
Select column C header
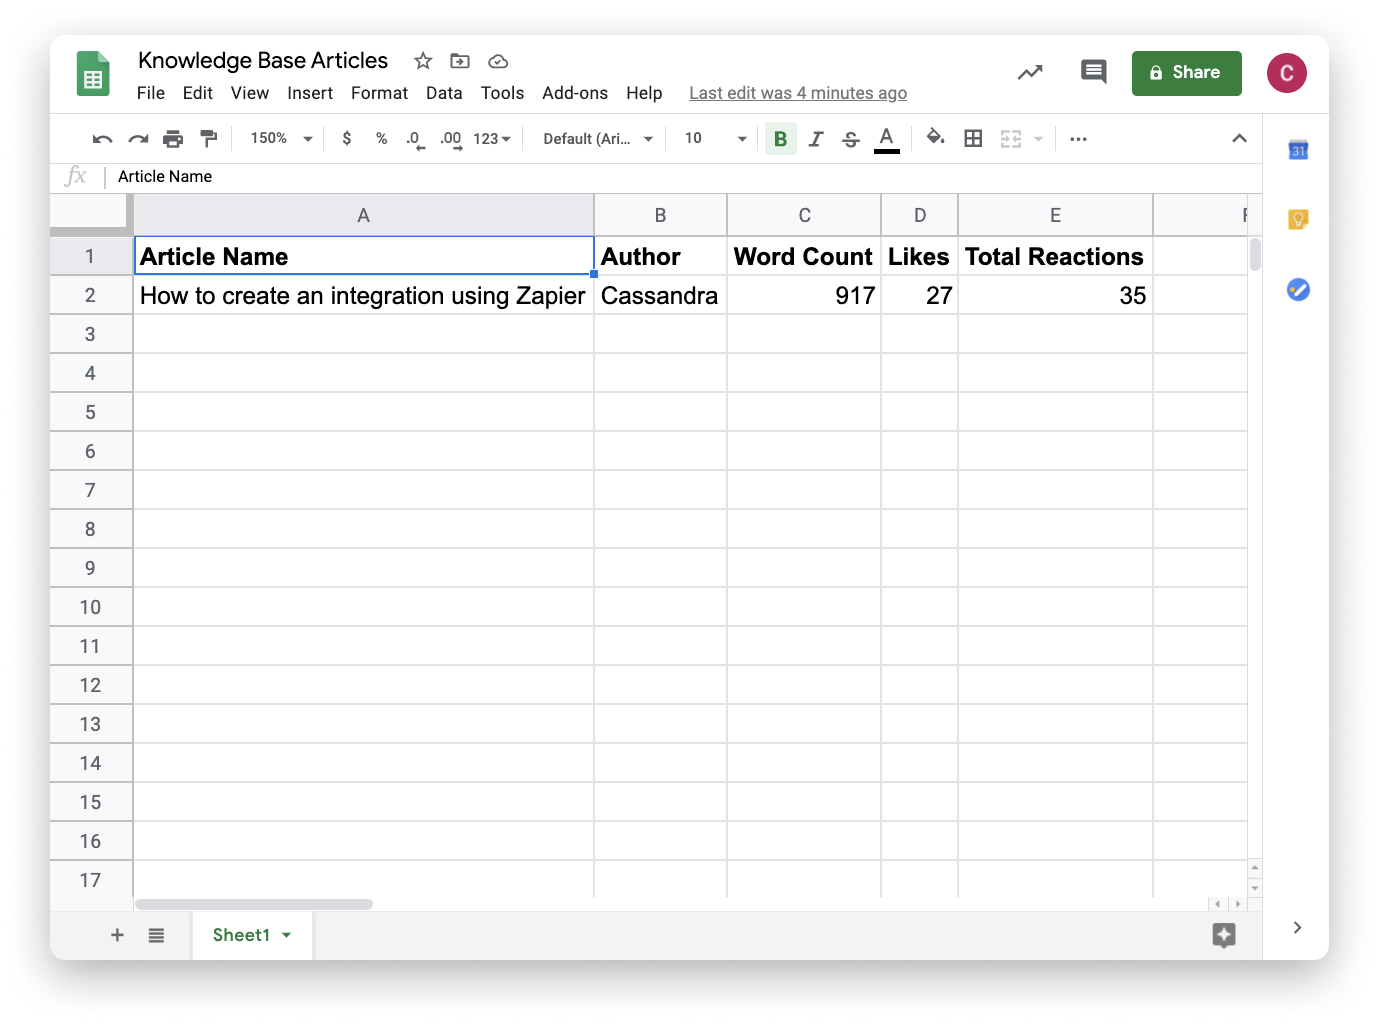(x=804, y=215)
